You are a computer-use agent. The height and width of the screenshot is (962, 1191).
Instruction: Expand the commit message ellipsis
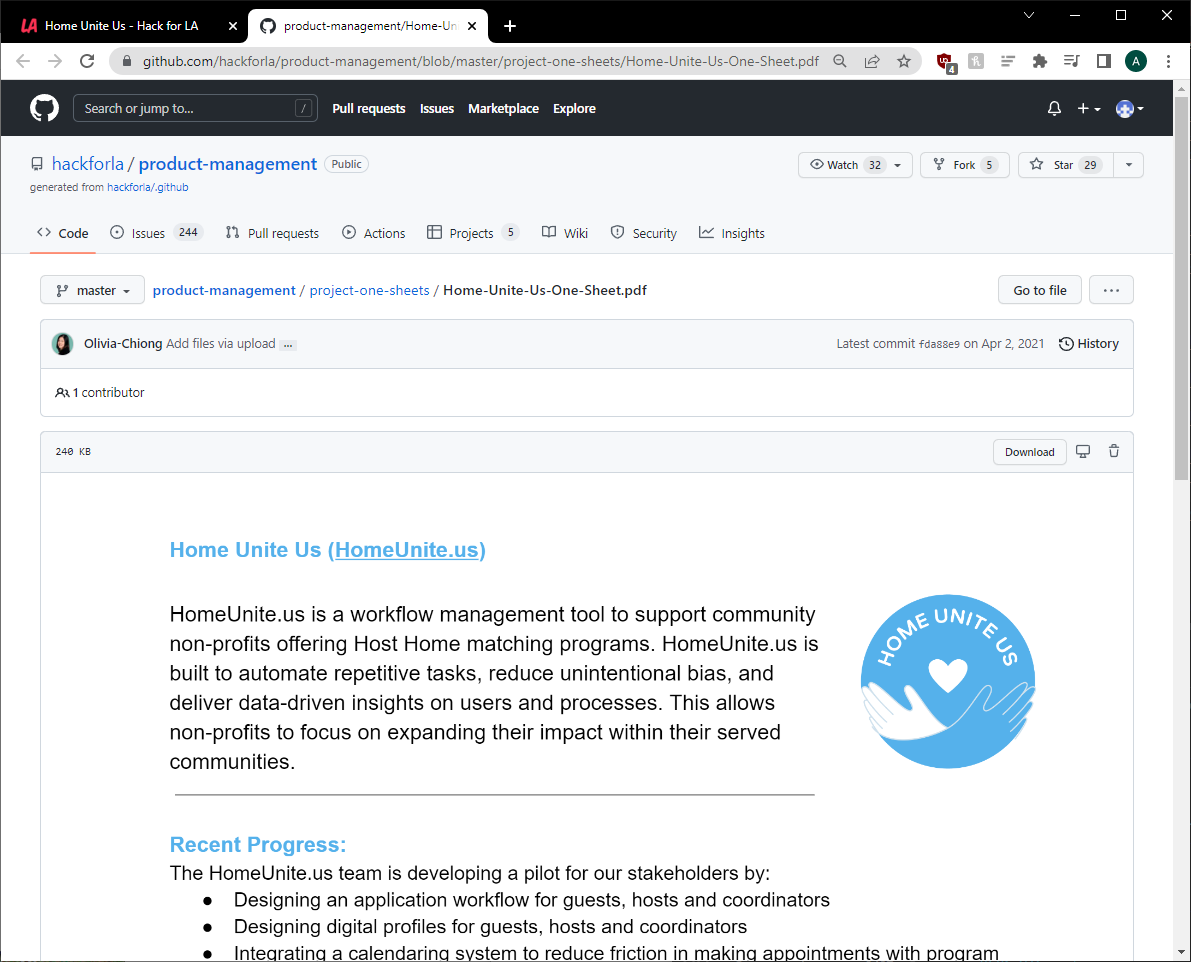[x=288, y=345]
